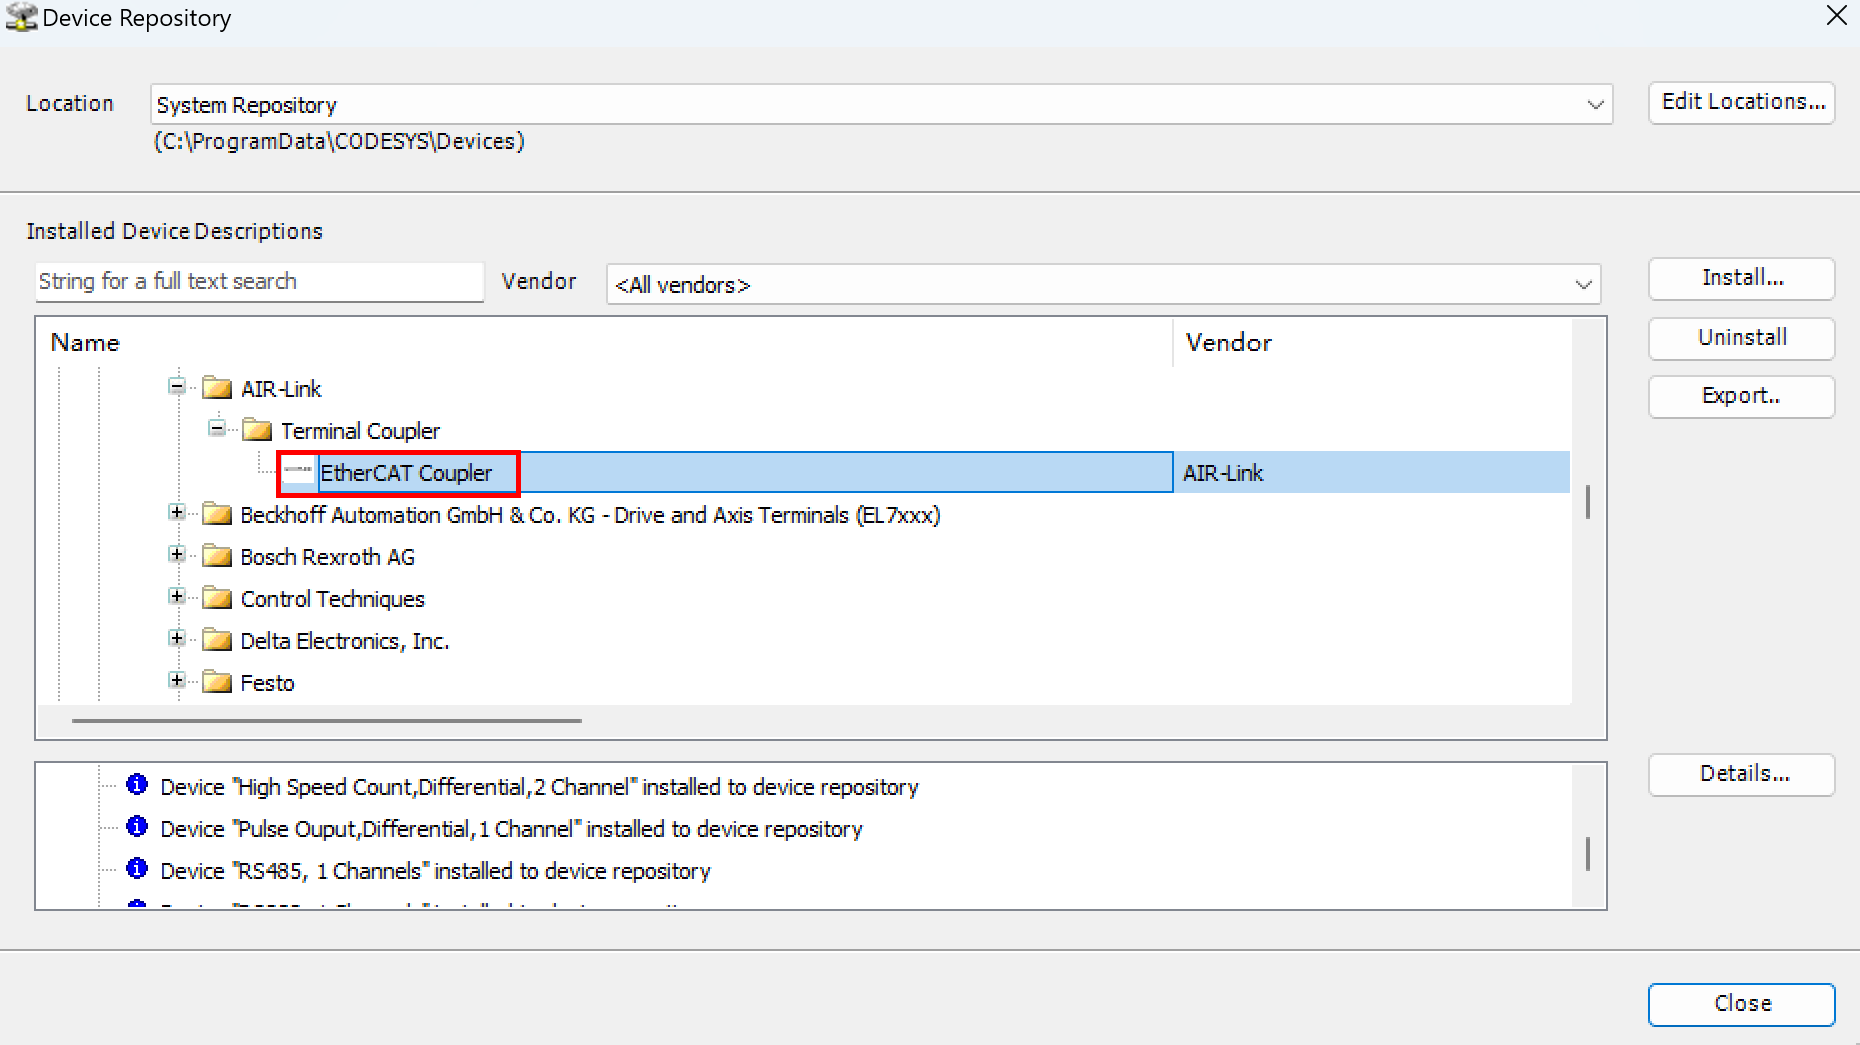Click the Install... button
The image size is (1860, 1045).
pyautogui.click(x=1741, y=278)
